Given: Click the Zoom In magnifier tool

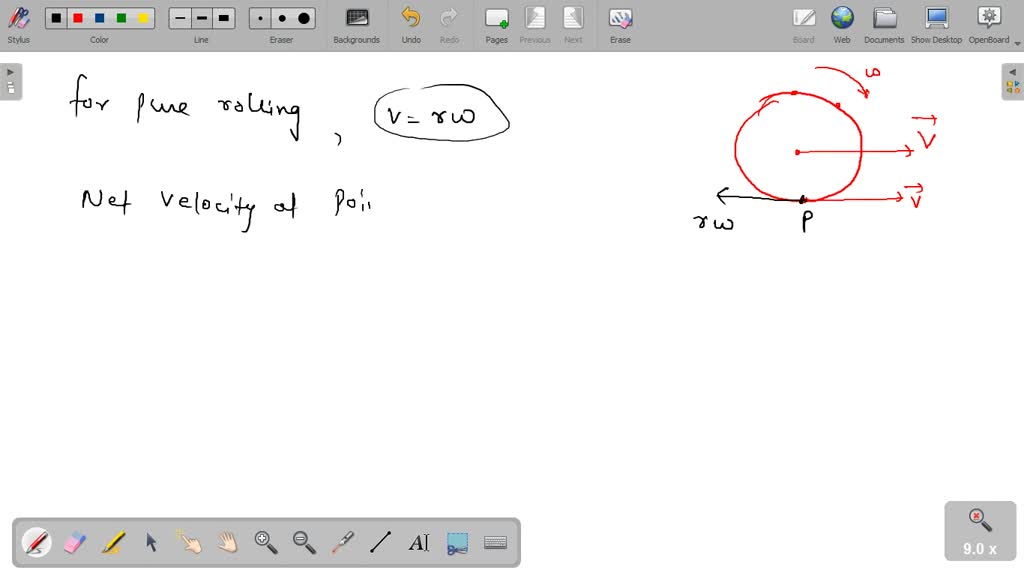Looking at the screenshot, I should (266, 542).
